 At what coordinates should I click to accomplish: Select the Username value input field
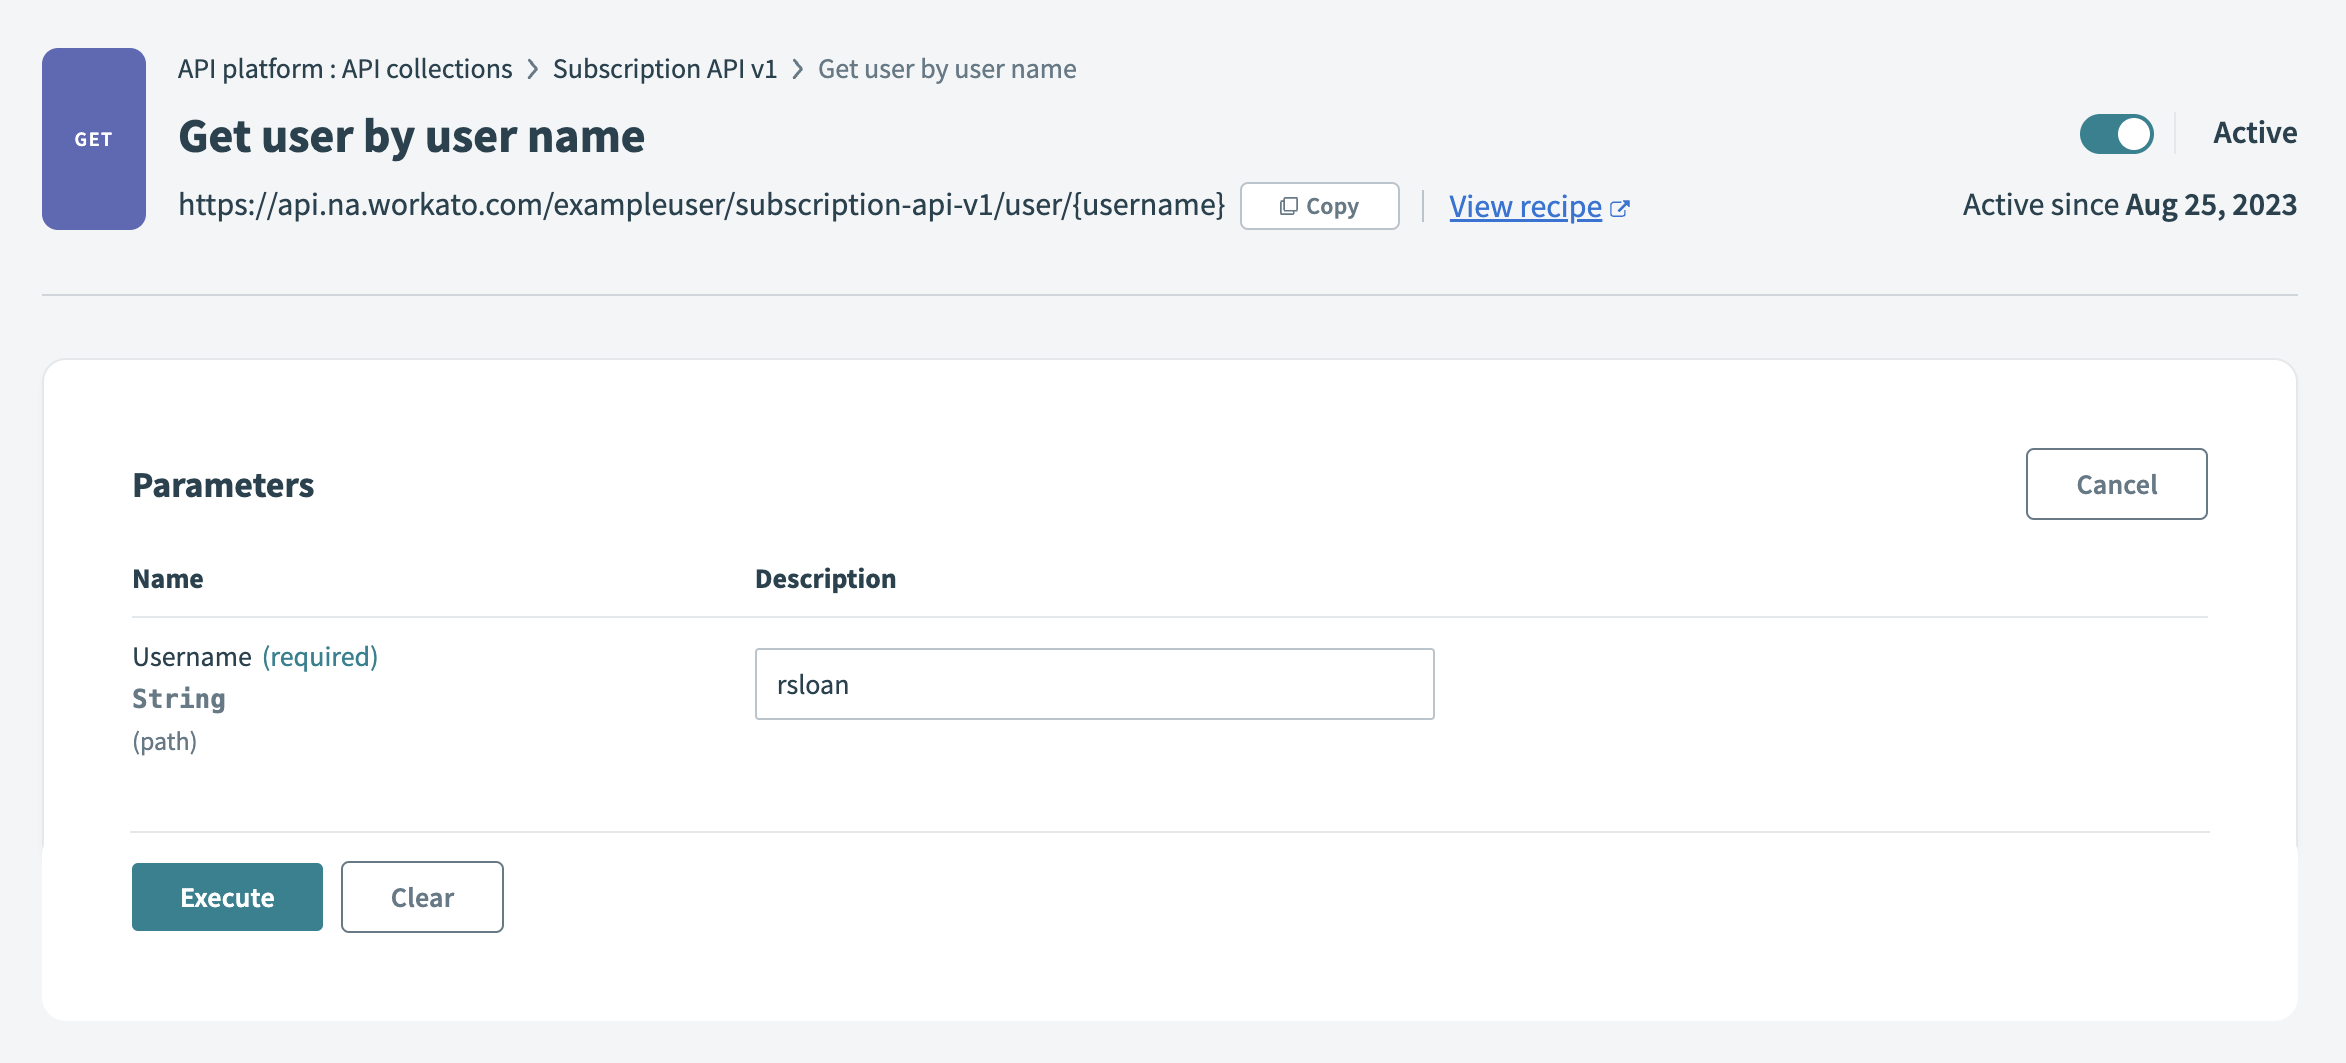tap(1094, 684)
